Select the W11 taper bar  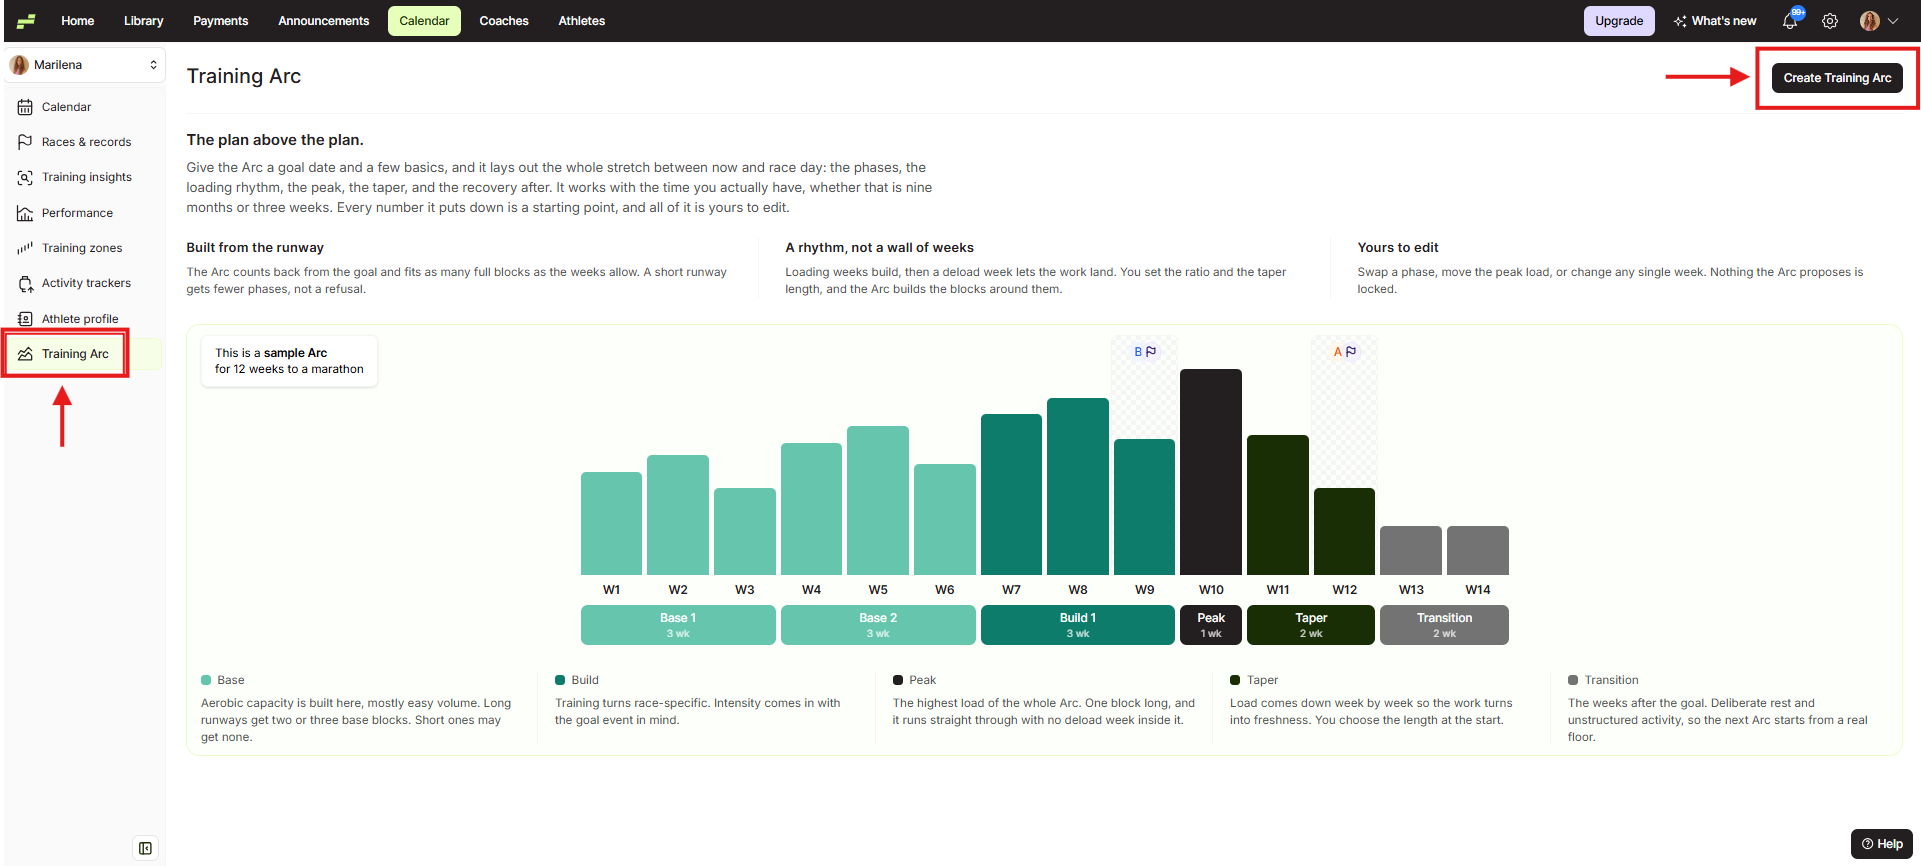(x=1278, y=505)
